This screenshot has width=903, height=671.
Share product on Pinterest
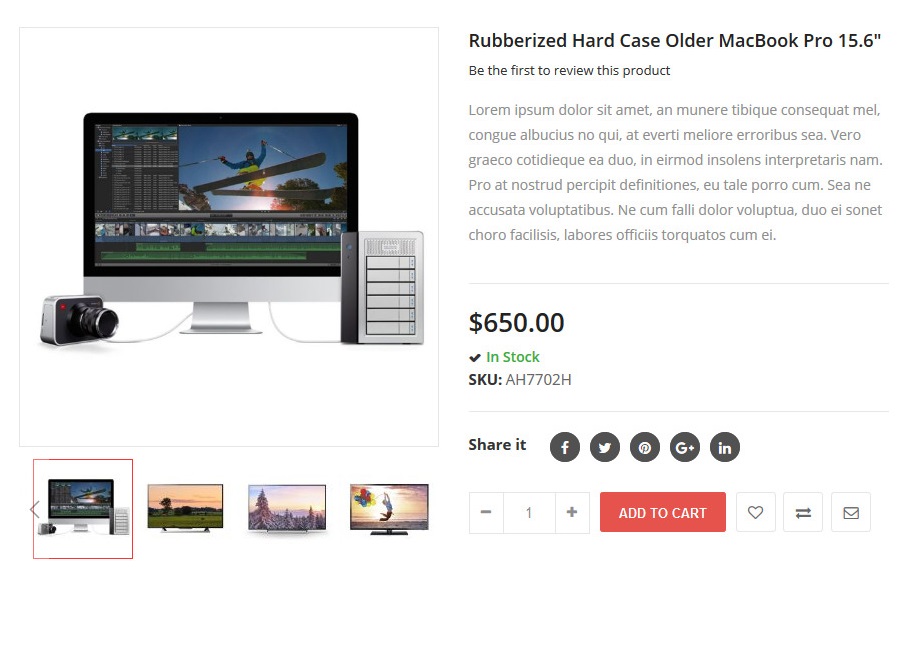(x=644, y=447)
